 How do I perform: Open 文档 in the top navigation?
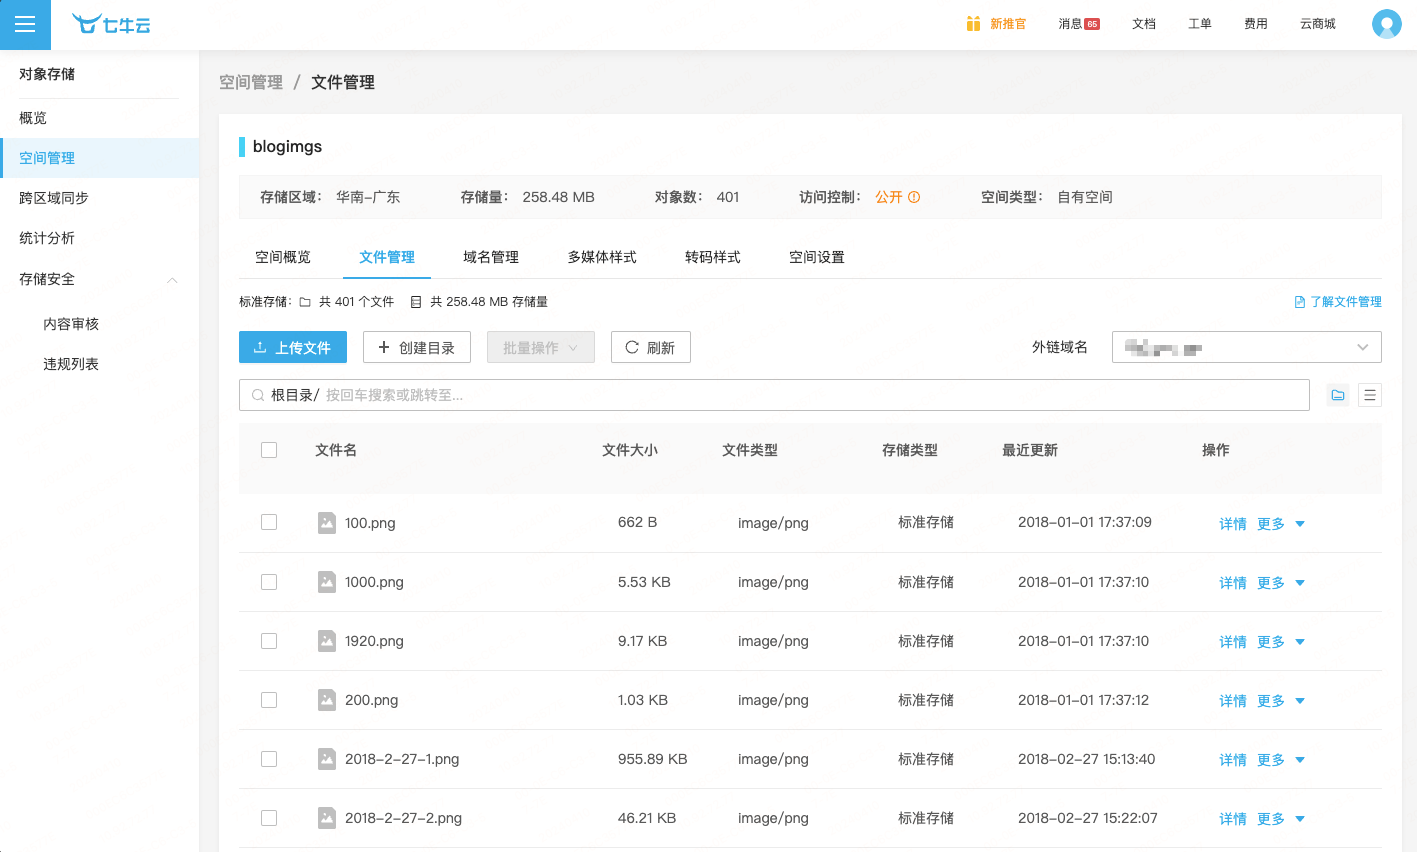point(1144,24)
